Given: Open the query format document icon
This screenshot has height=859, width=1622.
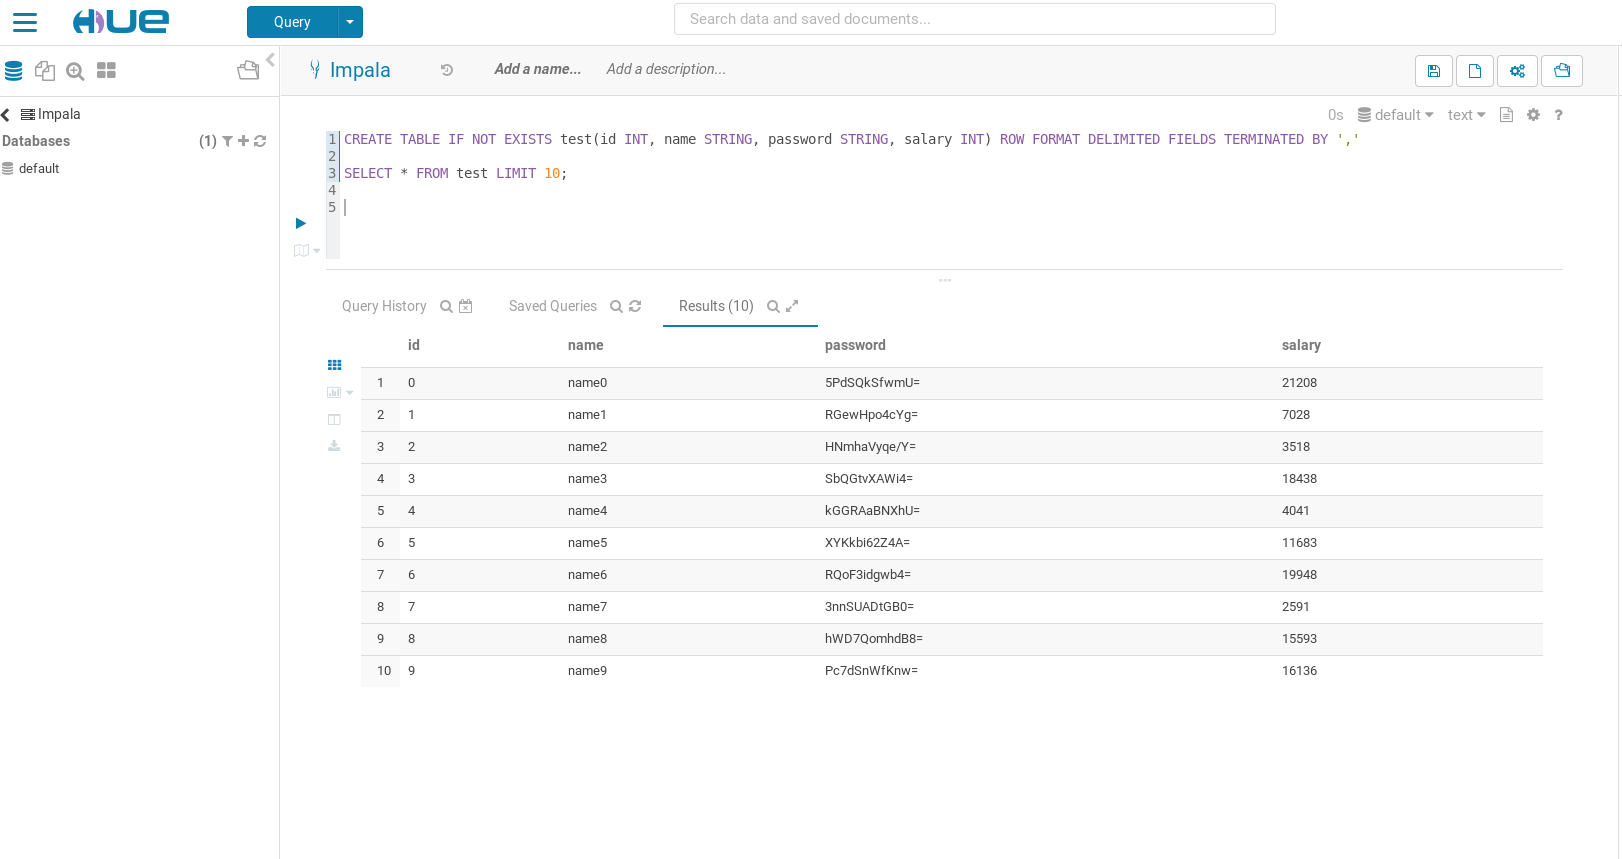Looking at the screenshot, I should point(1506,115).
